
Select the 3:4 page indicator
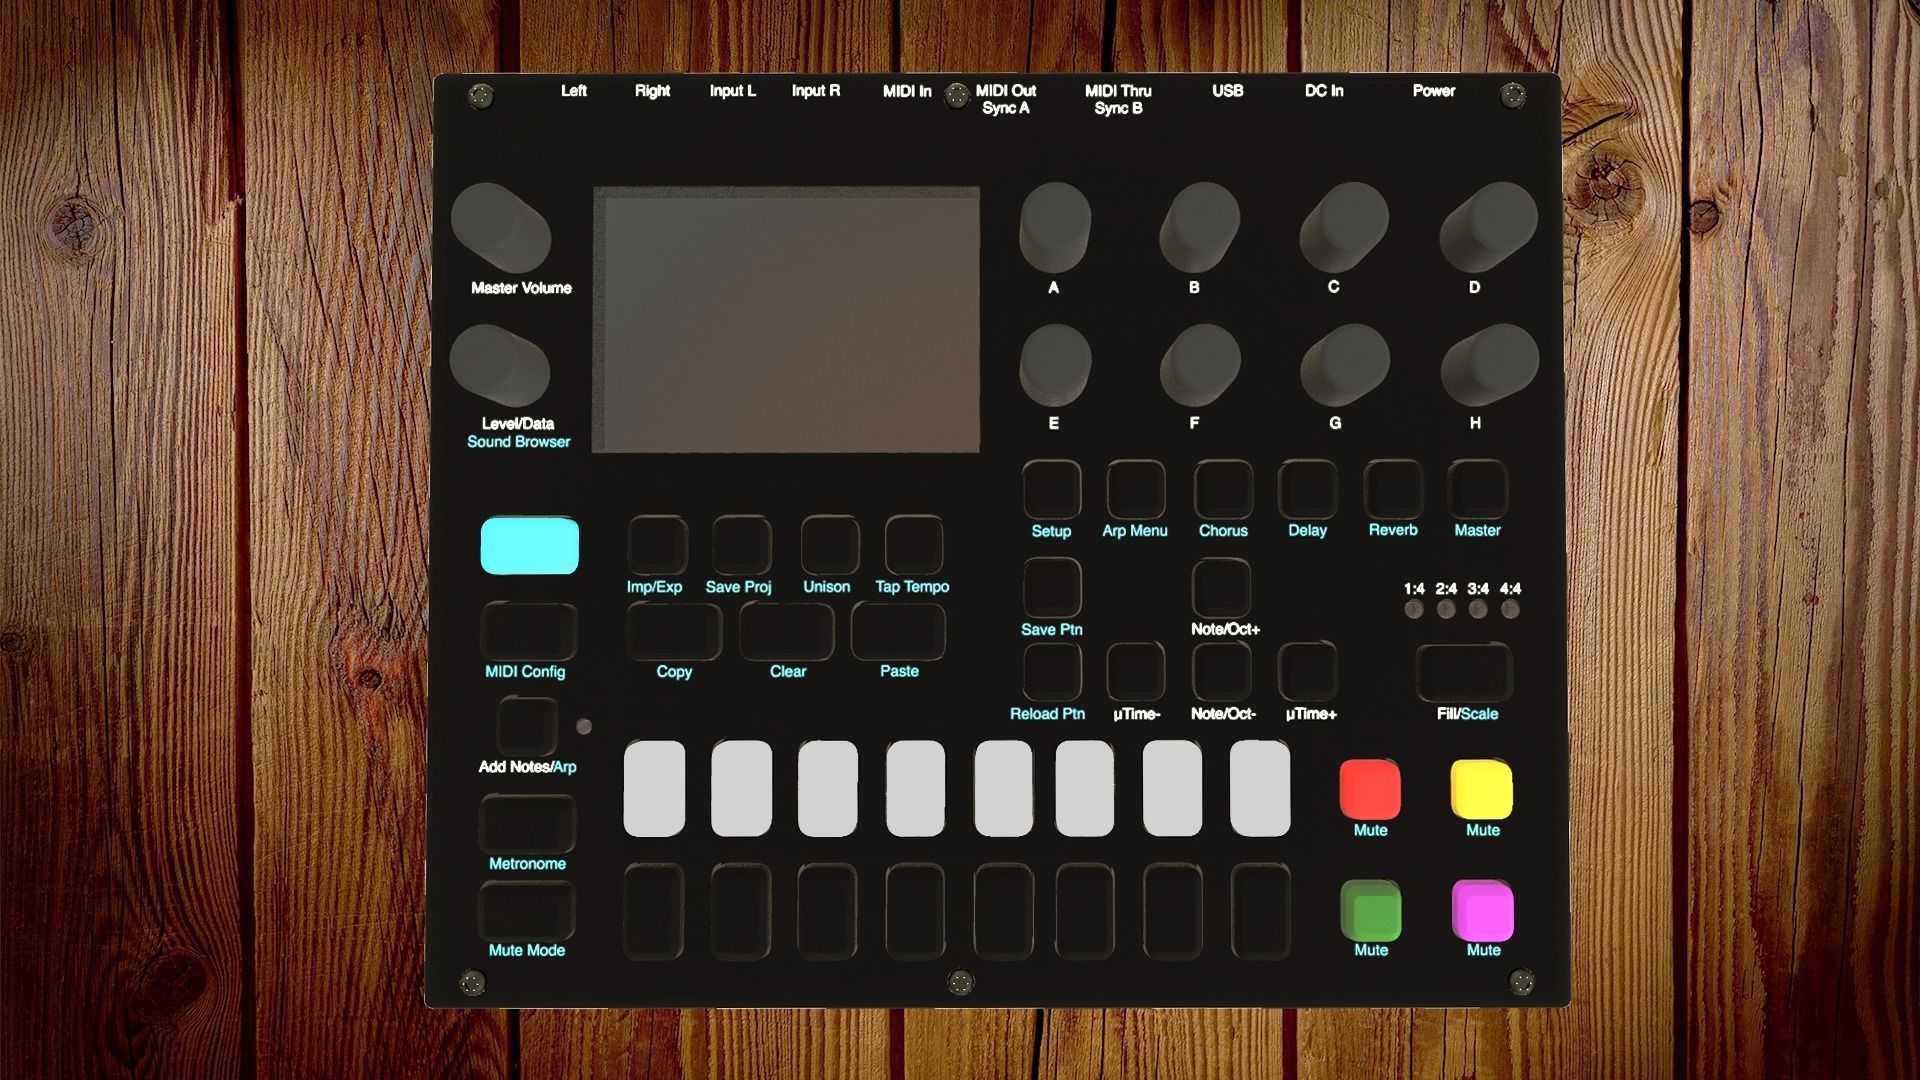coord(1478,609)
